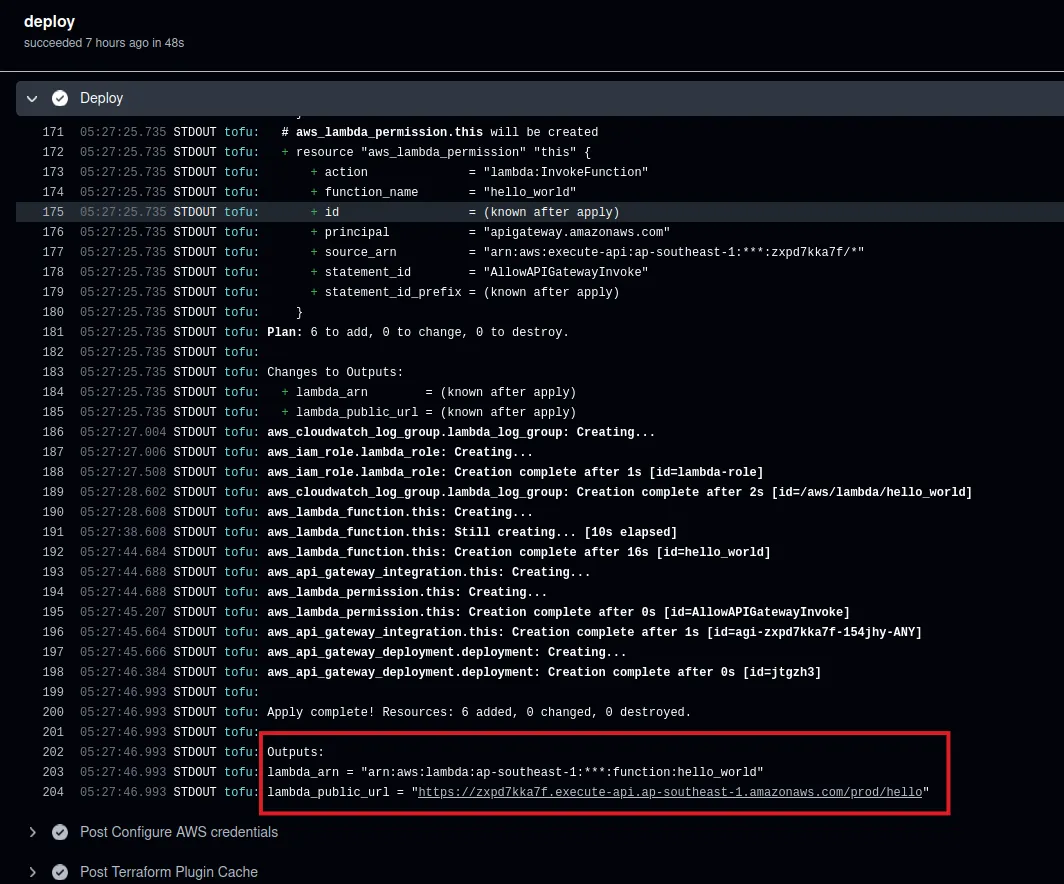Select line number 171 in the log
1064x884 pixels.
pos(53,132)
